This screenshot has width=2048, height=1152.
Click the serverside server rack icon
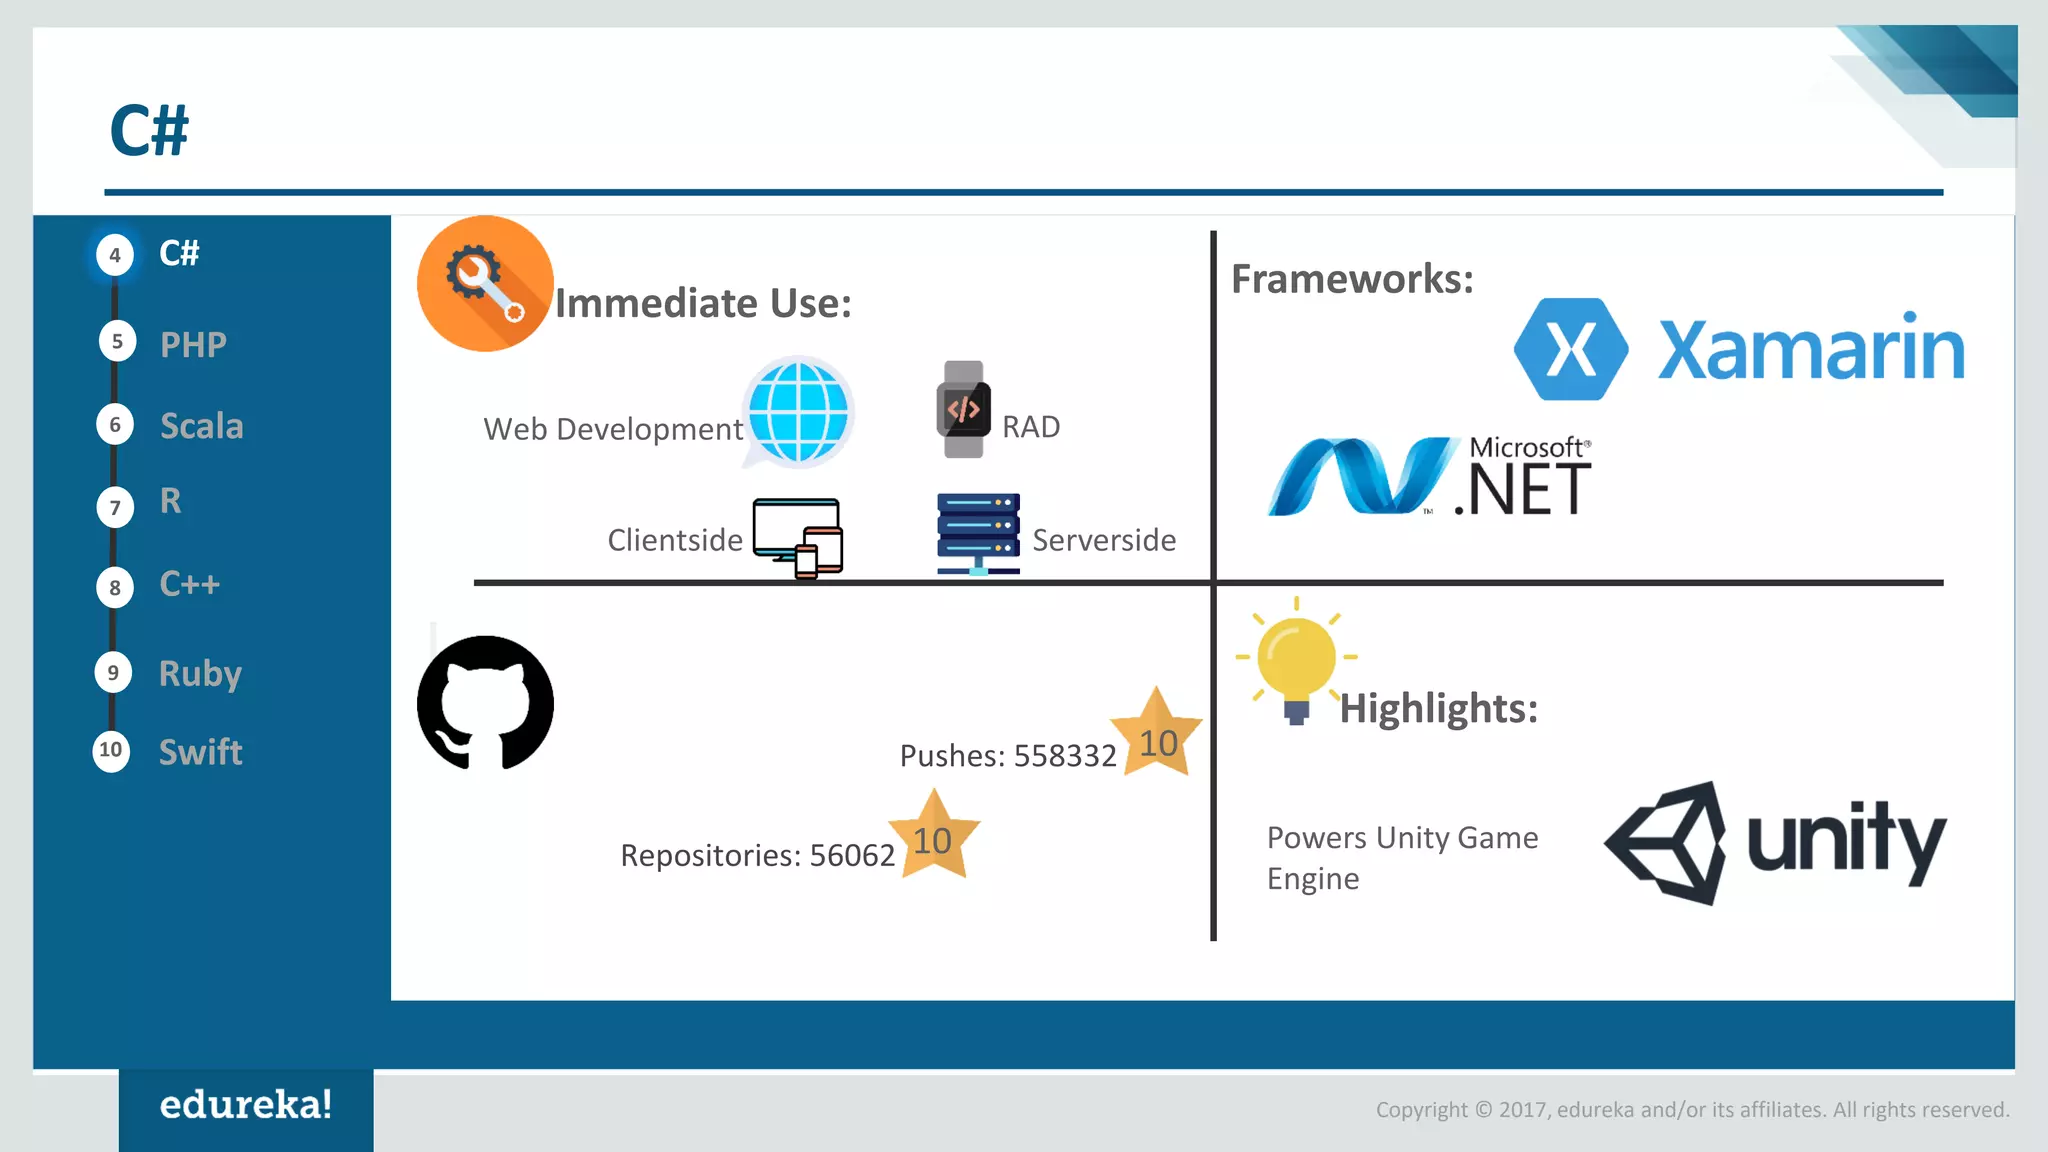978,534
